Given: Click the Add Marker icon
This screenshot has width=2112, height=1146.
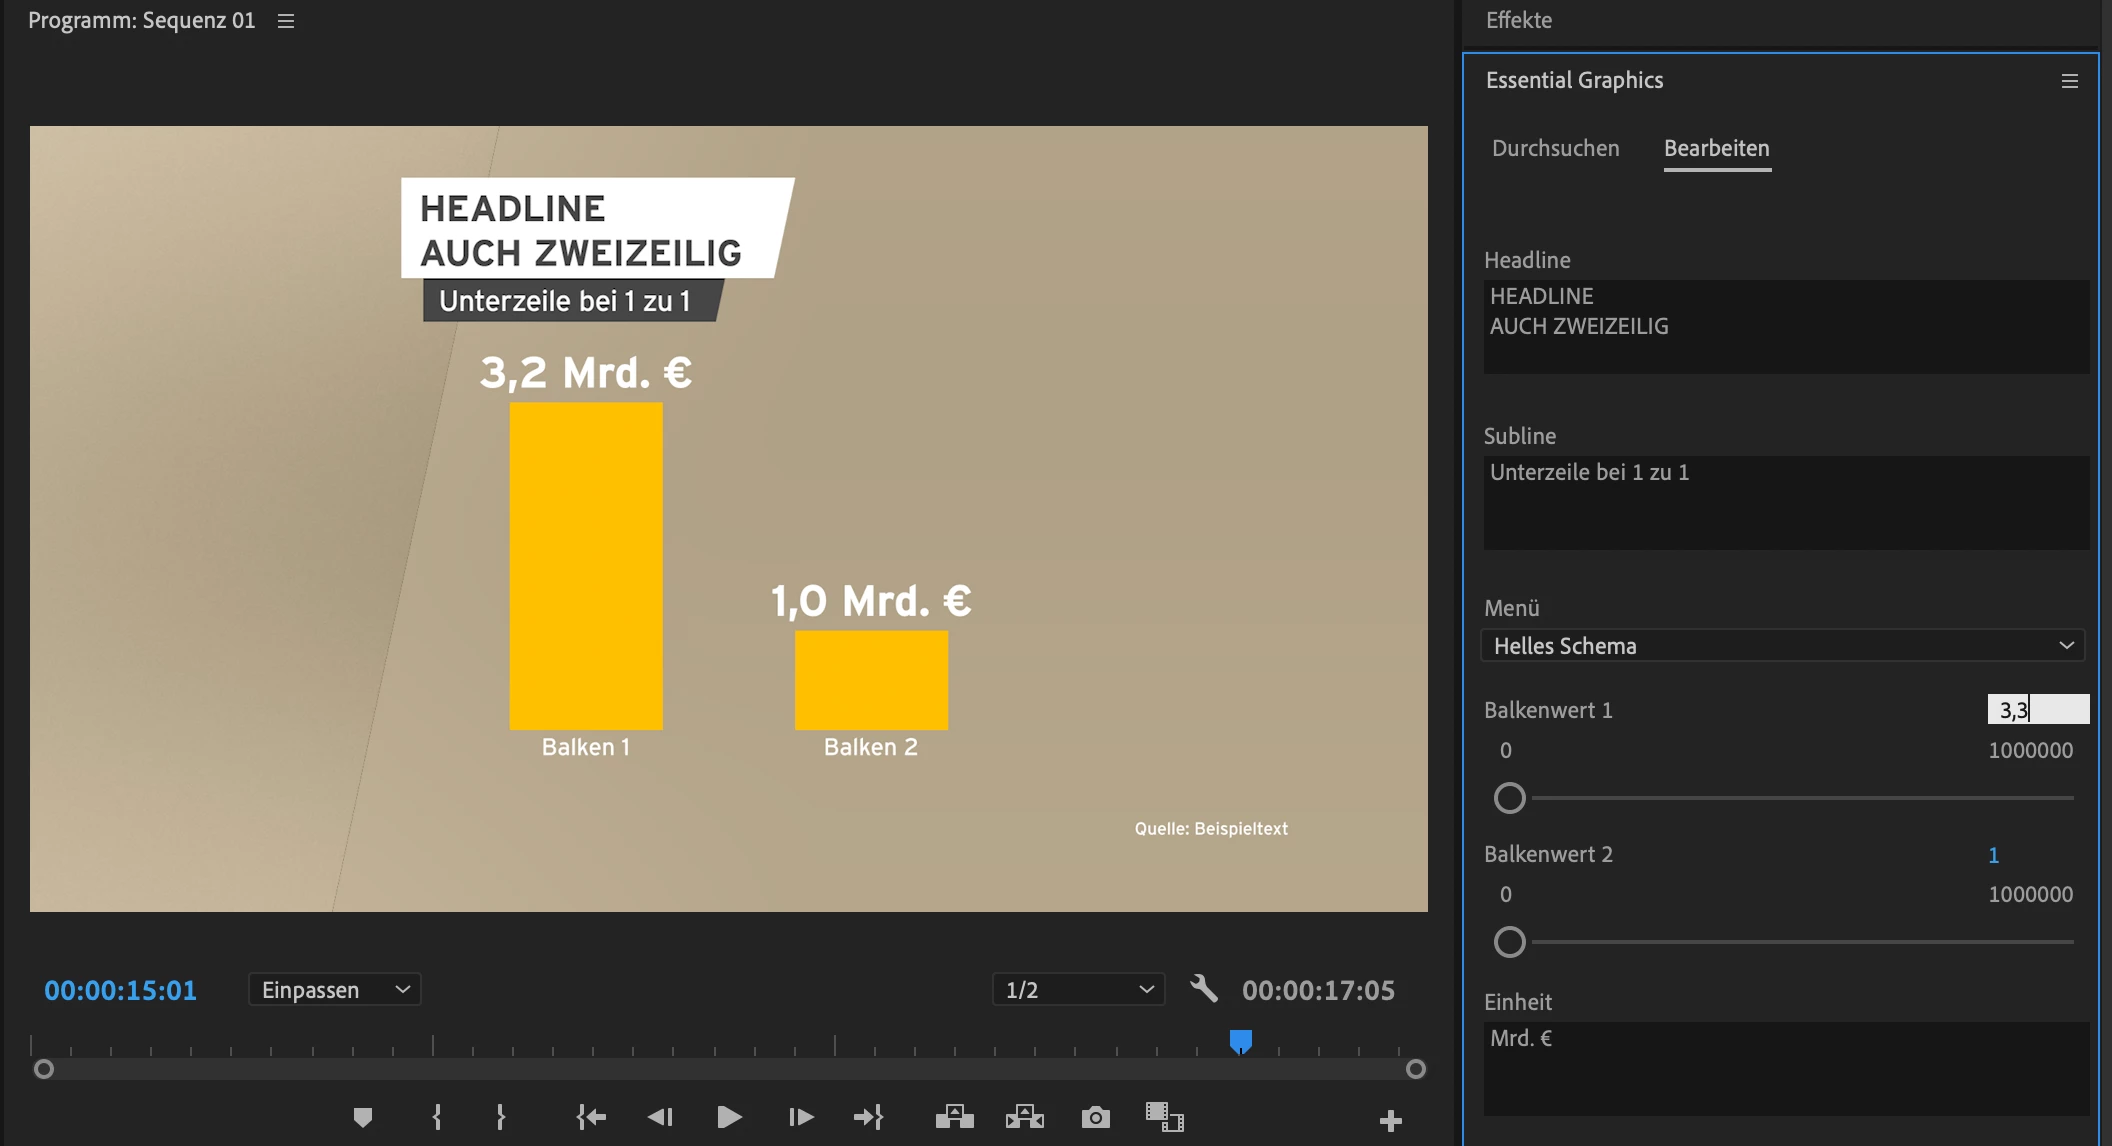Looking at the screenshot, I should [363, 1117].
